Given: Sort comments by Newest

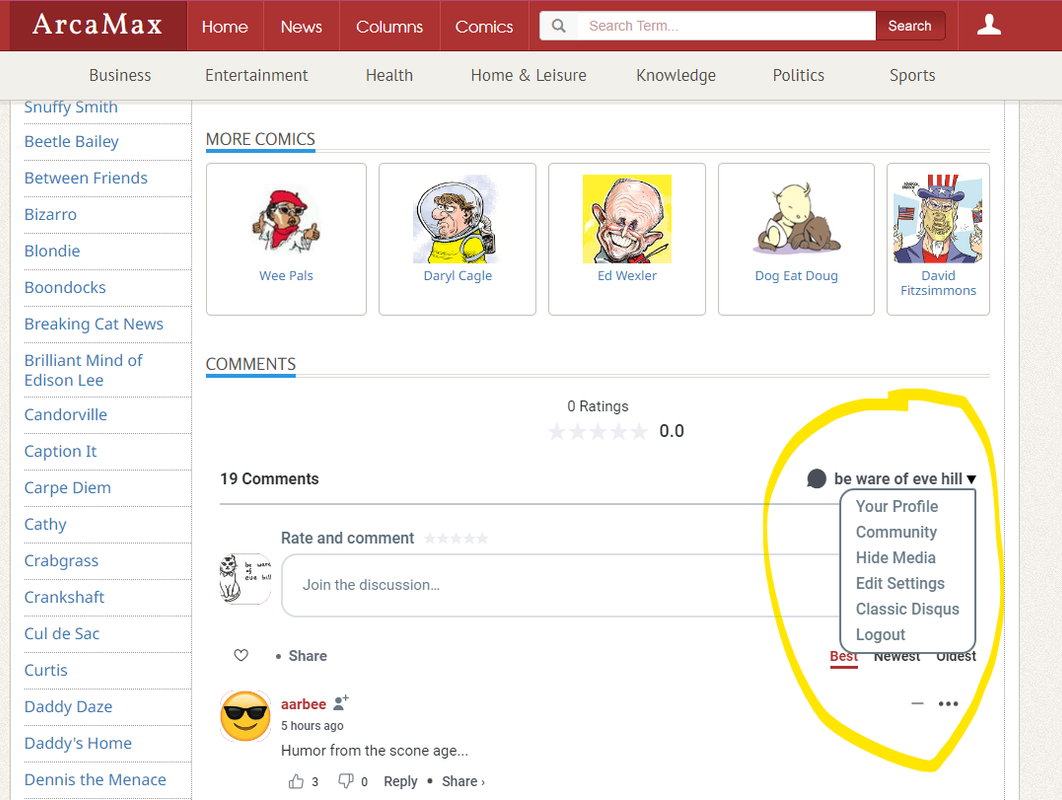Looking at the screenshot, I should (x=897, y=656).
